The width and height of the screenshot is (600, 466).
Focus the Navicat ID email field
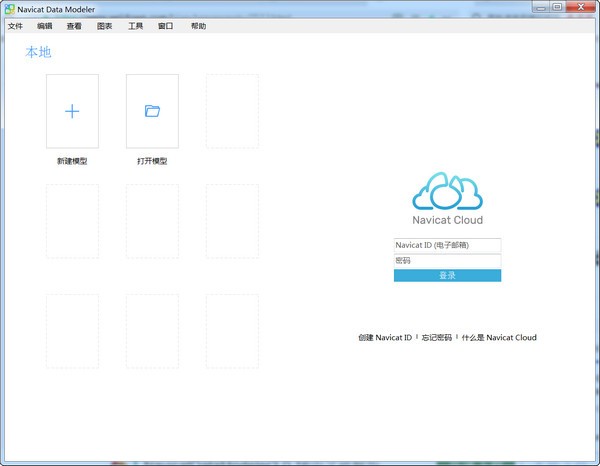pos(447,245)
